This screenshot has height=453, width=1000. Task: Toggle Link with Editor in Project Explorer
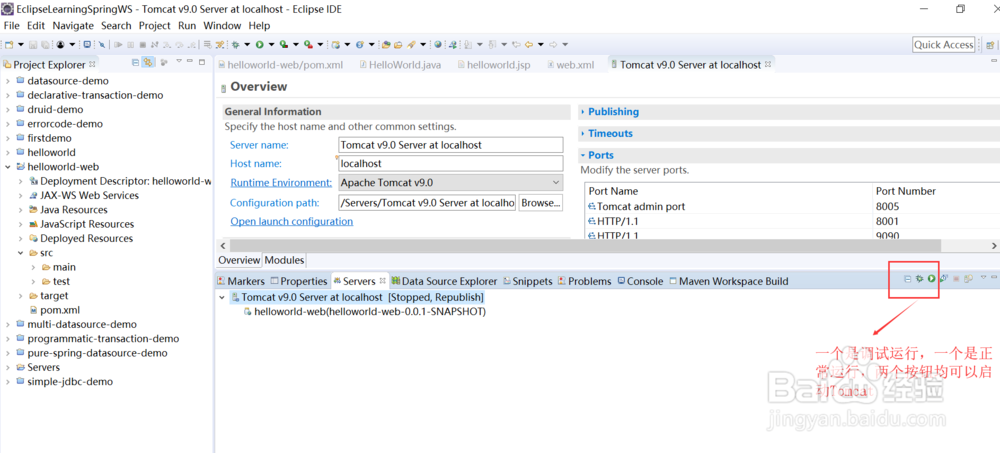pos(148,62)
